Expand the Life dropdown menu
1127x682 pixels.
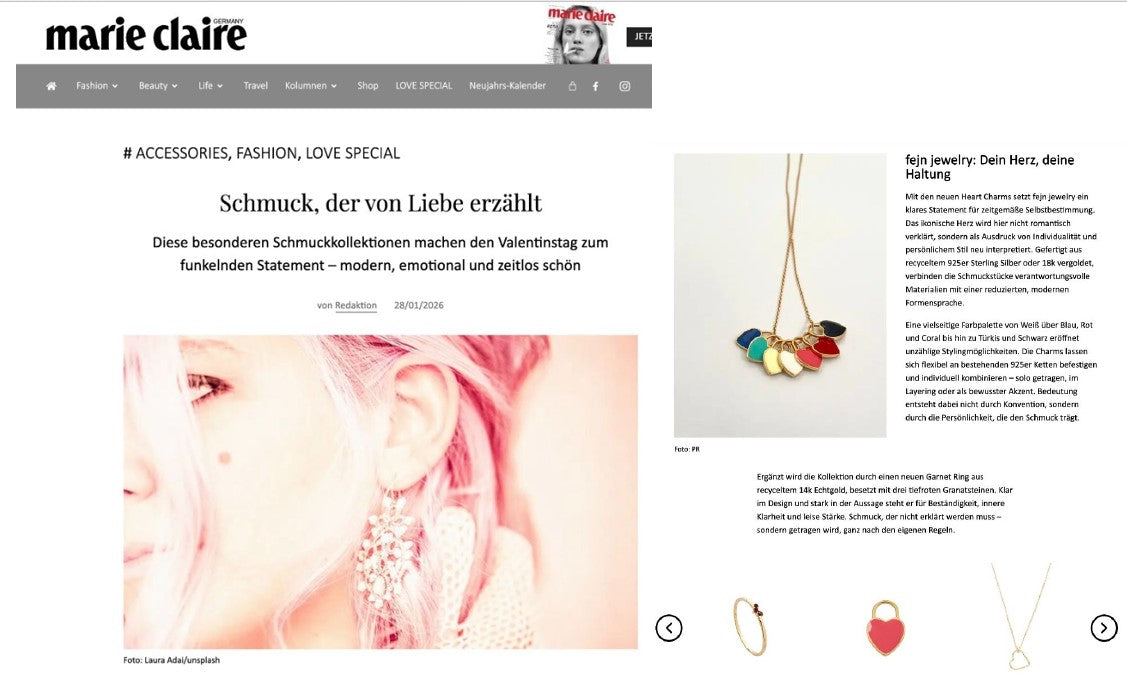211,86
